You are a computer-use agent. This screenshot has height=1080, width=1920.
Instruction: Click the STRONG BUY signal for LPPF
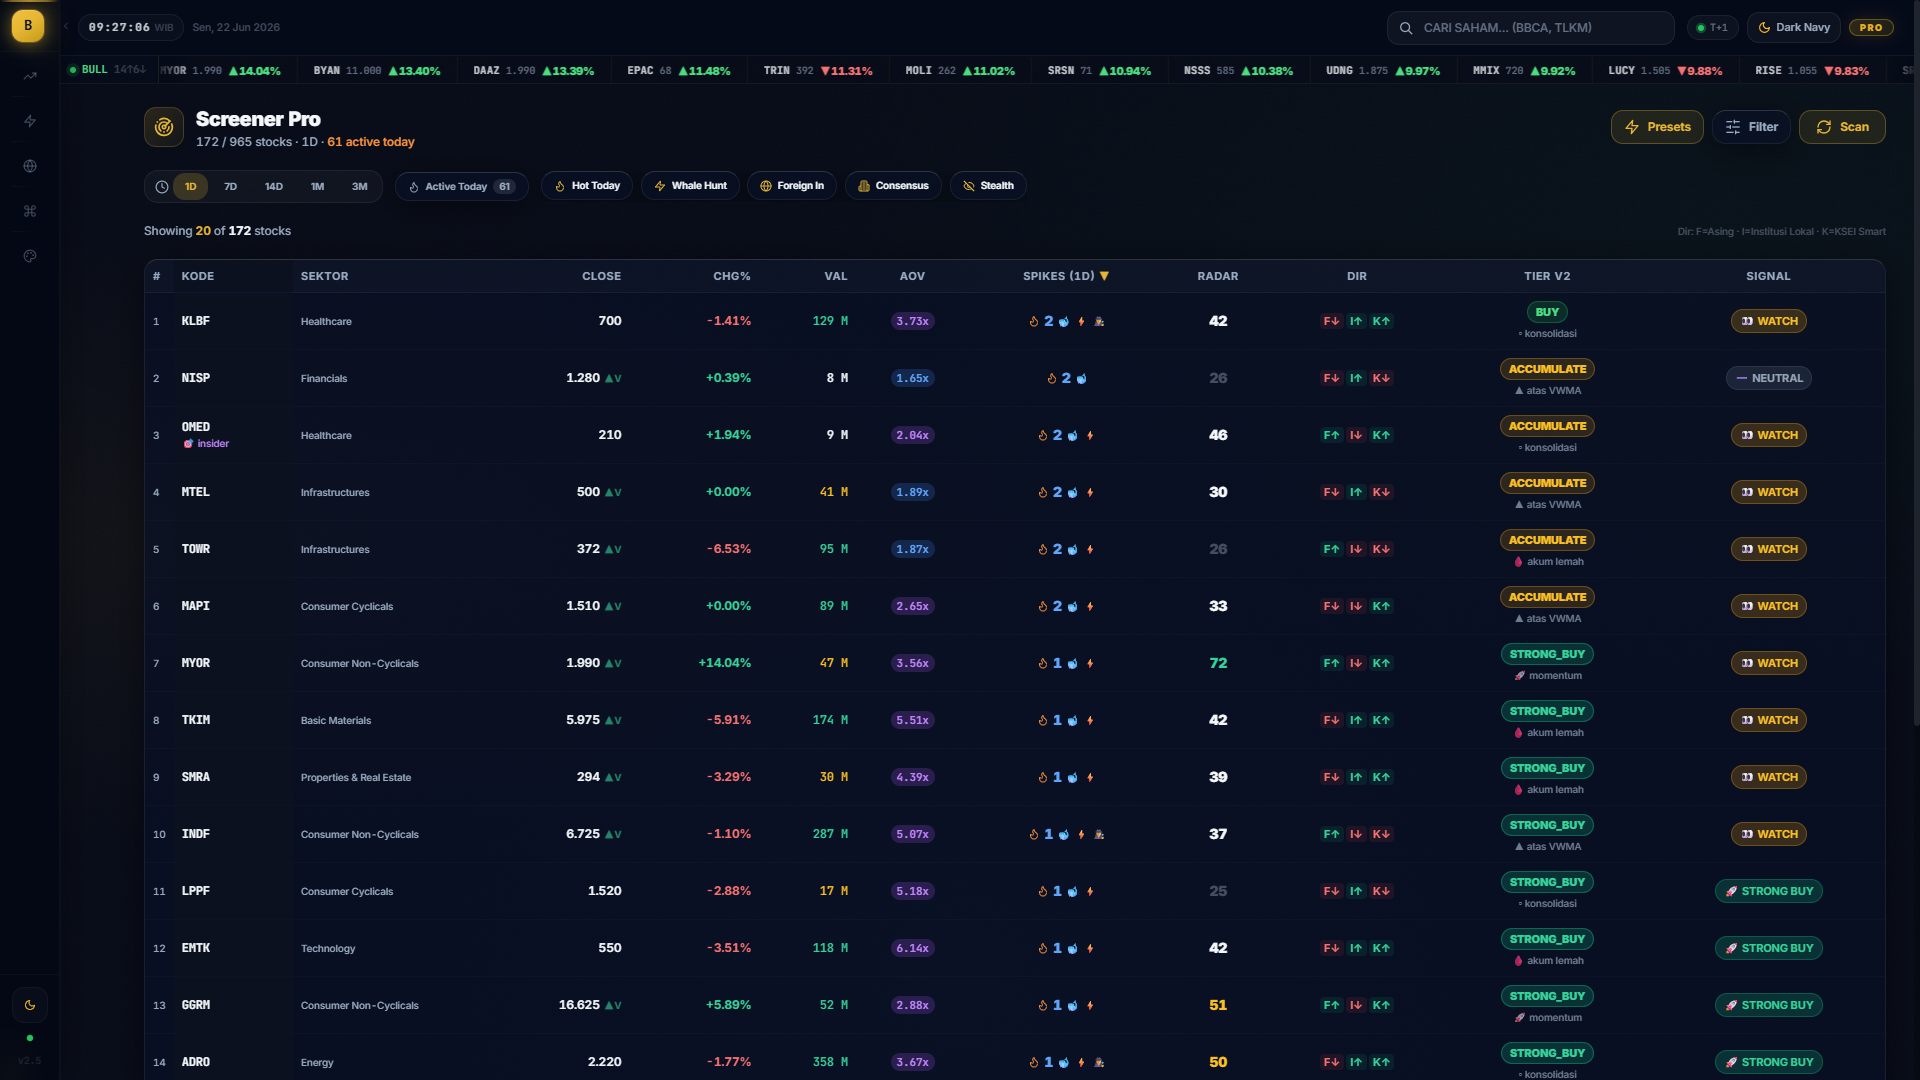[1769, 891]
